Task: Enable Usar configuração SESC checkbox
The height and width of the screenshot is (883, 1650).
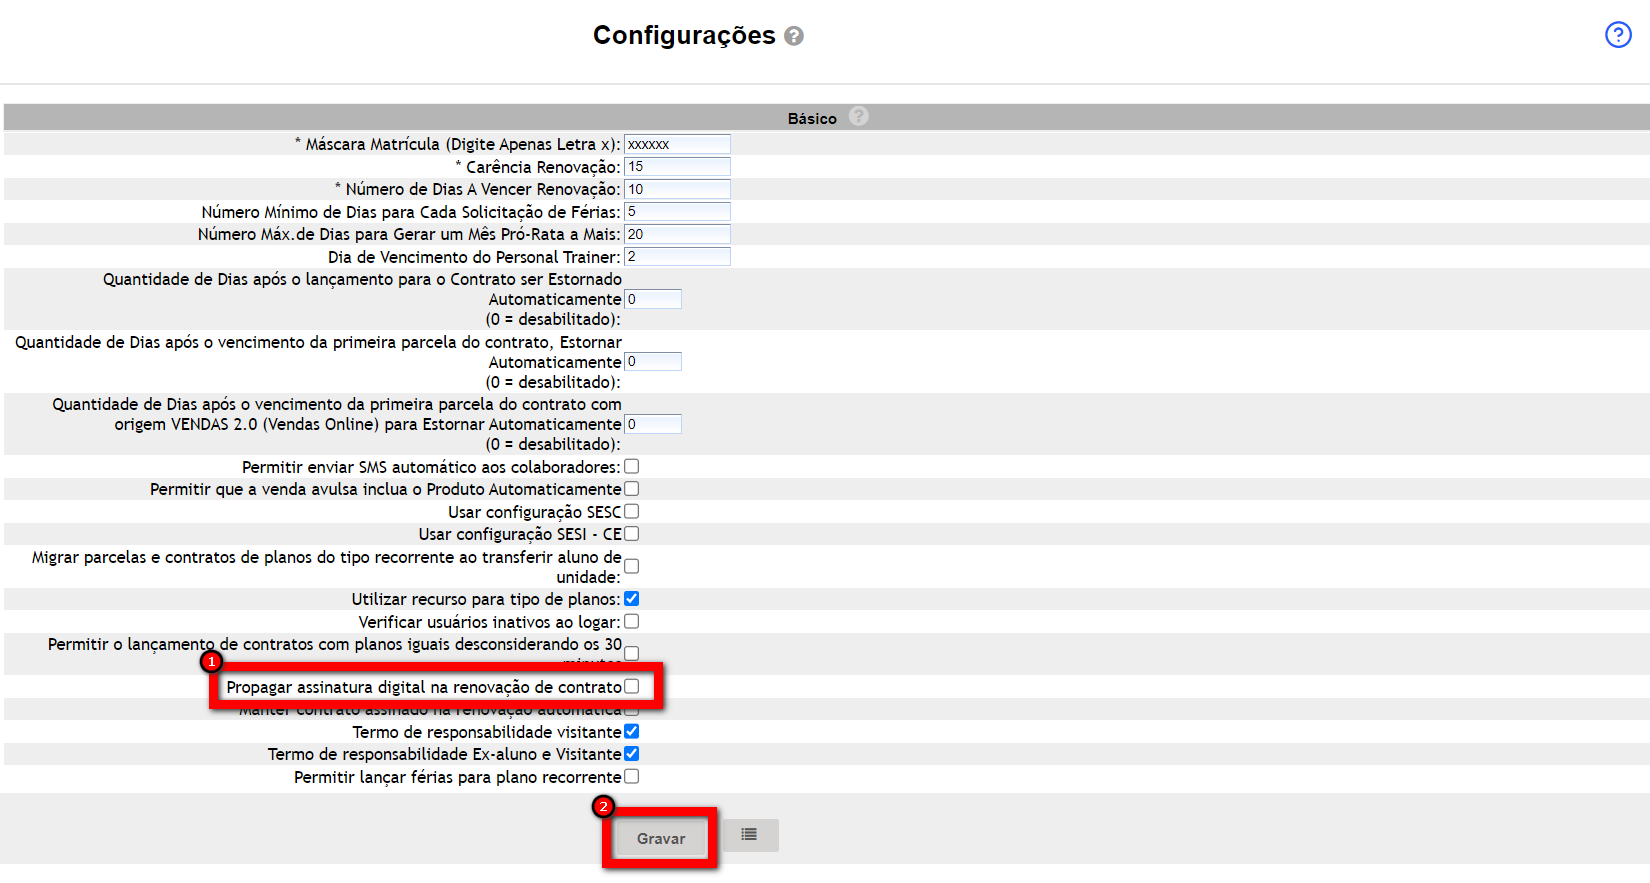Action: pos(632,512)
